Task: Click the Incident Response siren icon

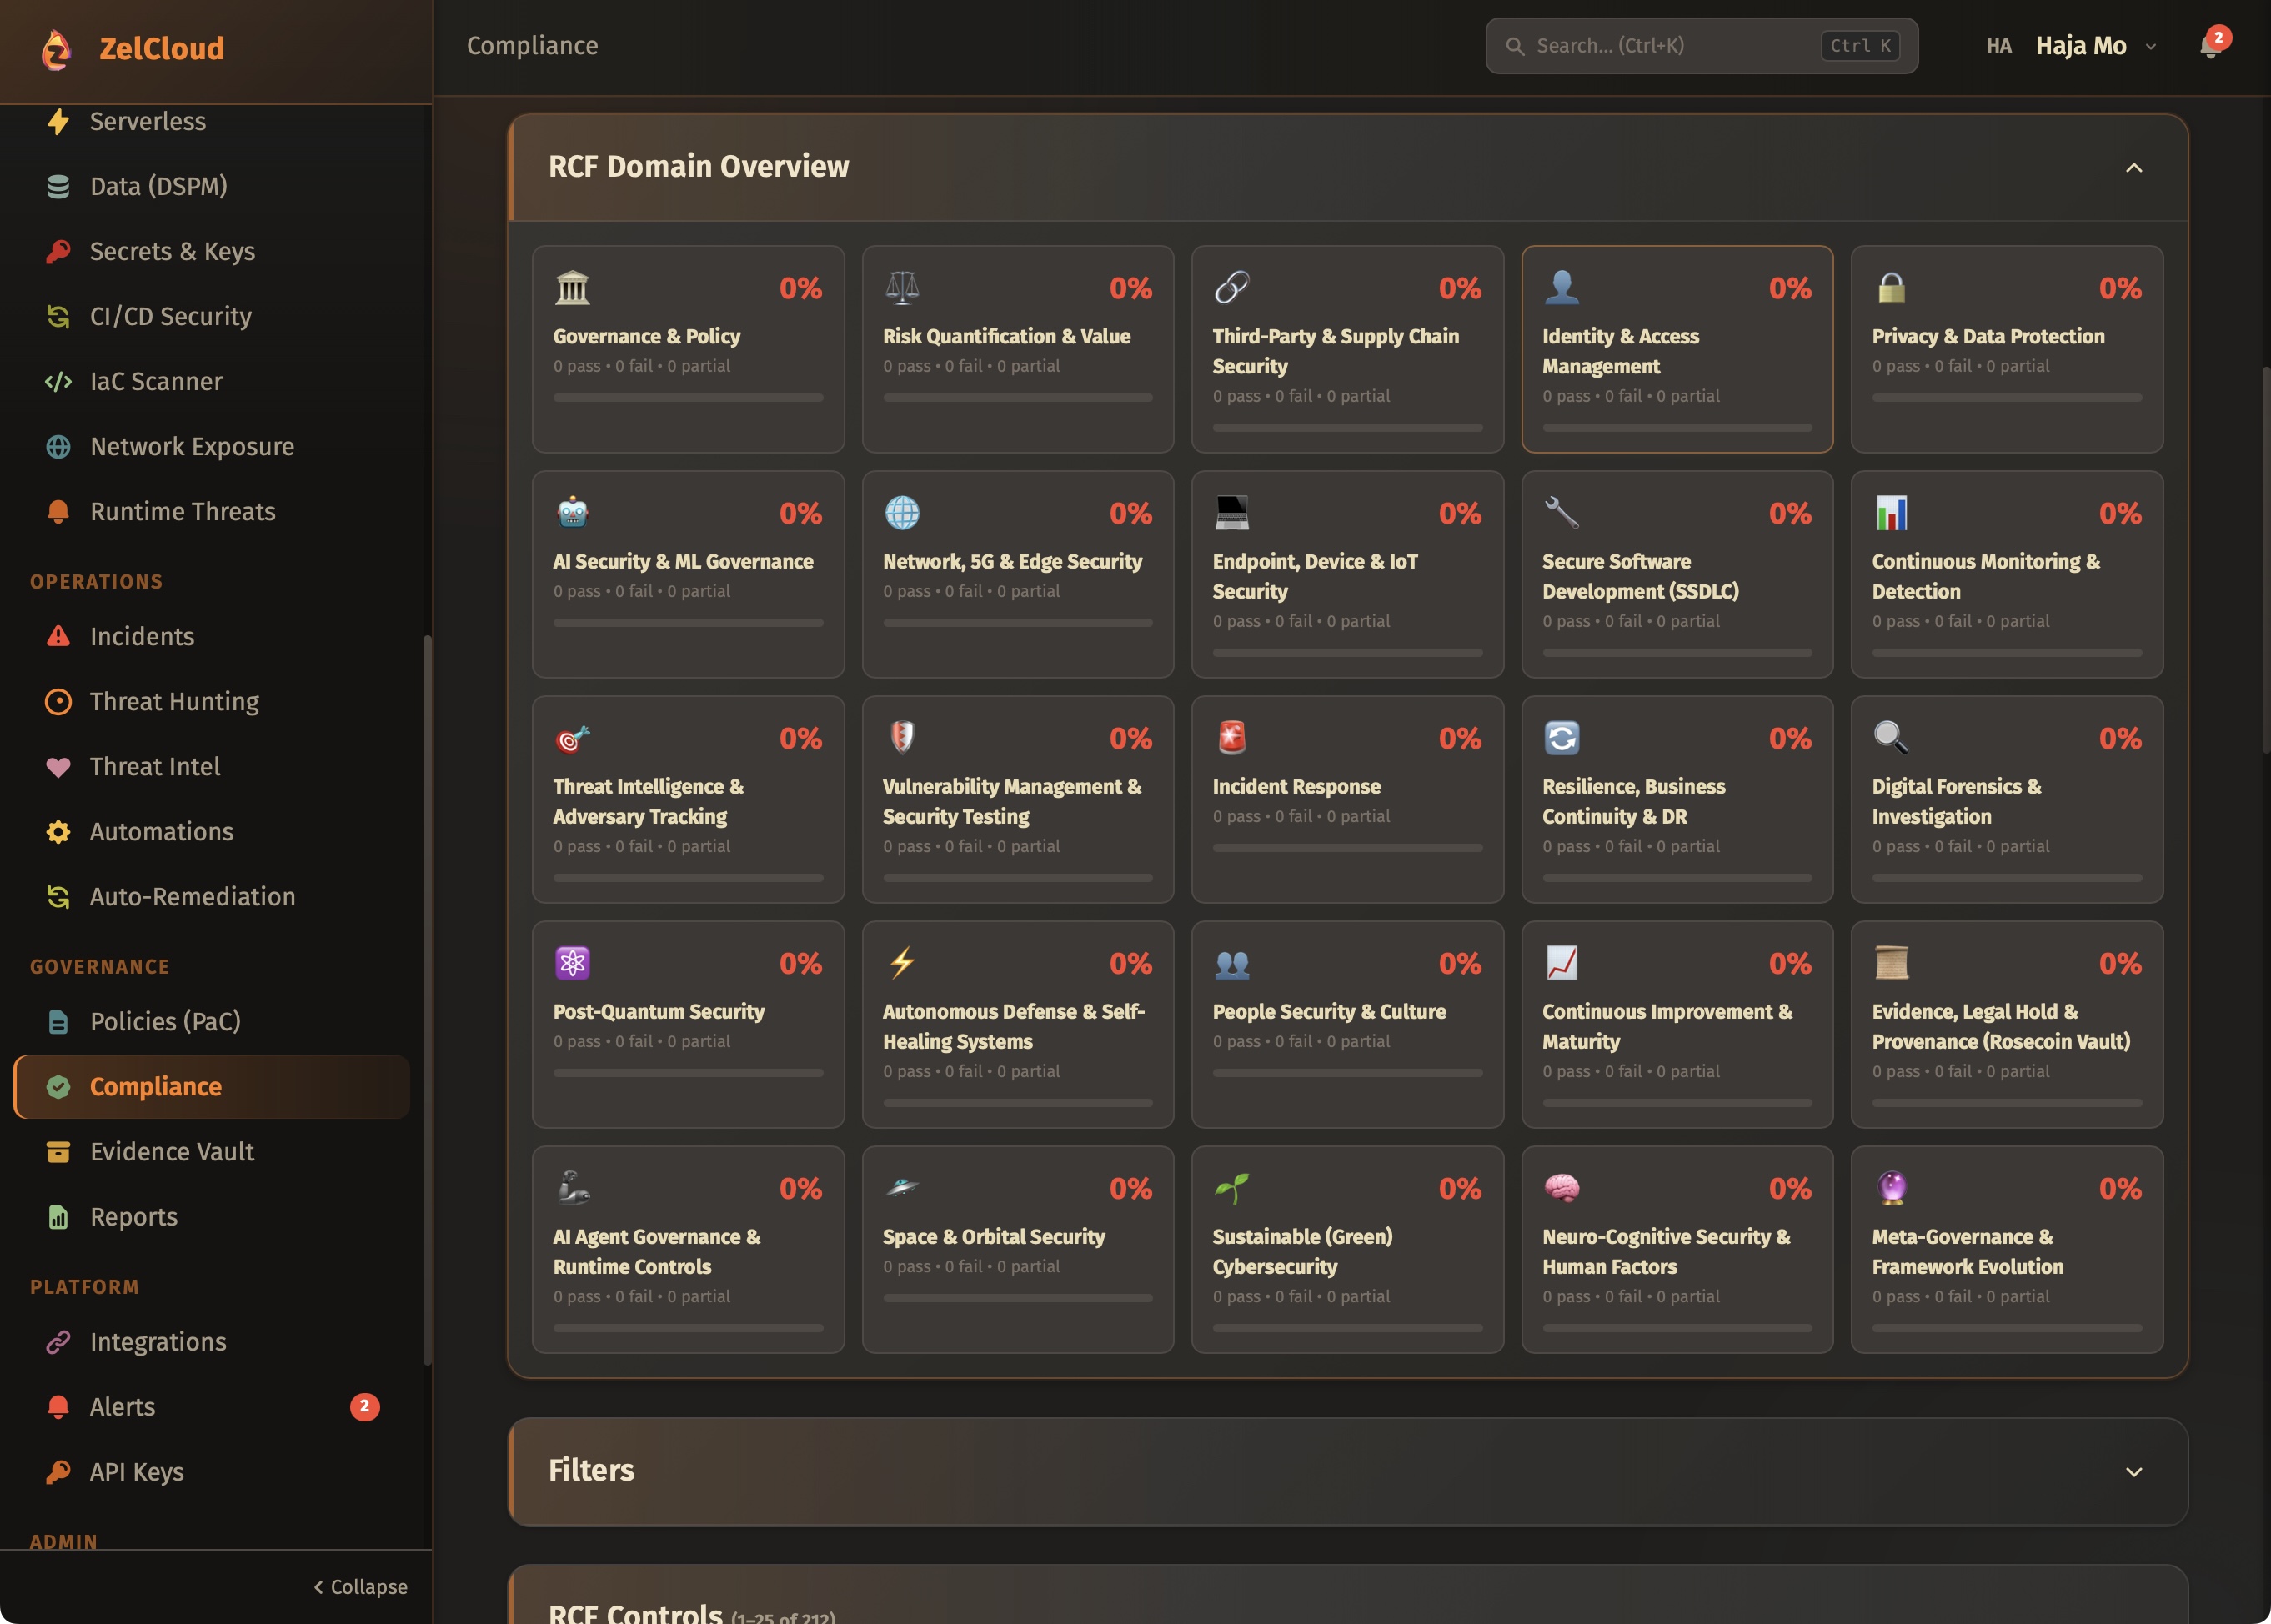Action: coord(1231,738)
